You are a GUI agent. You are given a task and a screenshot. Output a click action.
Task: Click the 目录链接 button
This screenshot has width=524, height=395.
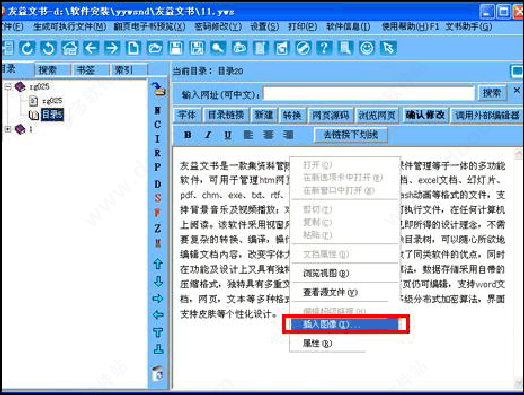(x=226, y=116)
